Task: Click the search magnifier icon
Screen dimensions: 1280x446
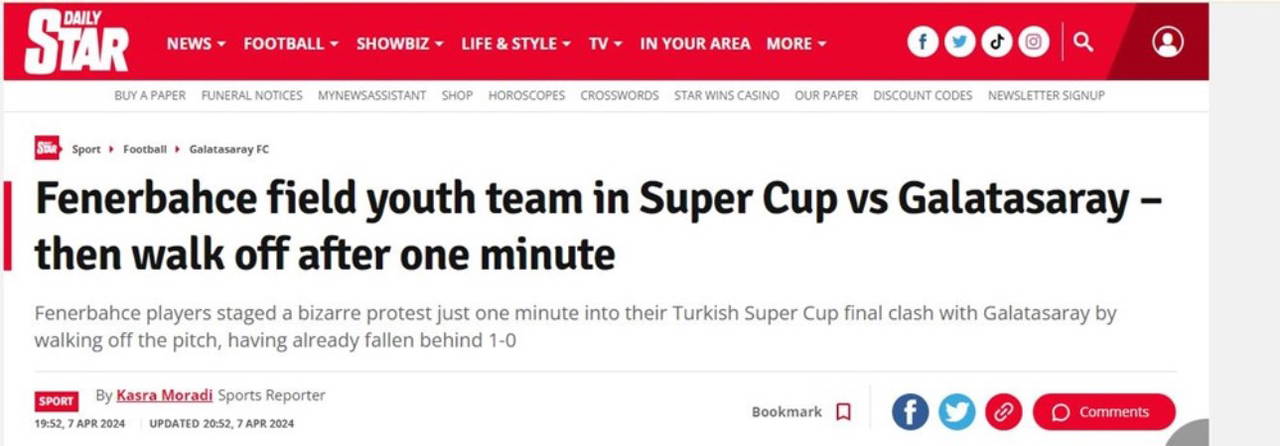Action: (1083, 42)
